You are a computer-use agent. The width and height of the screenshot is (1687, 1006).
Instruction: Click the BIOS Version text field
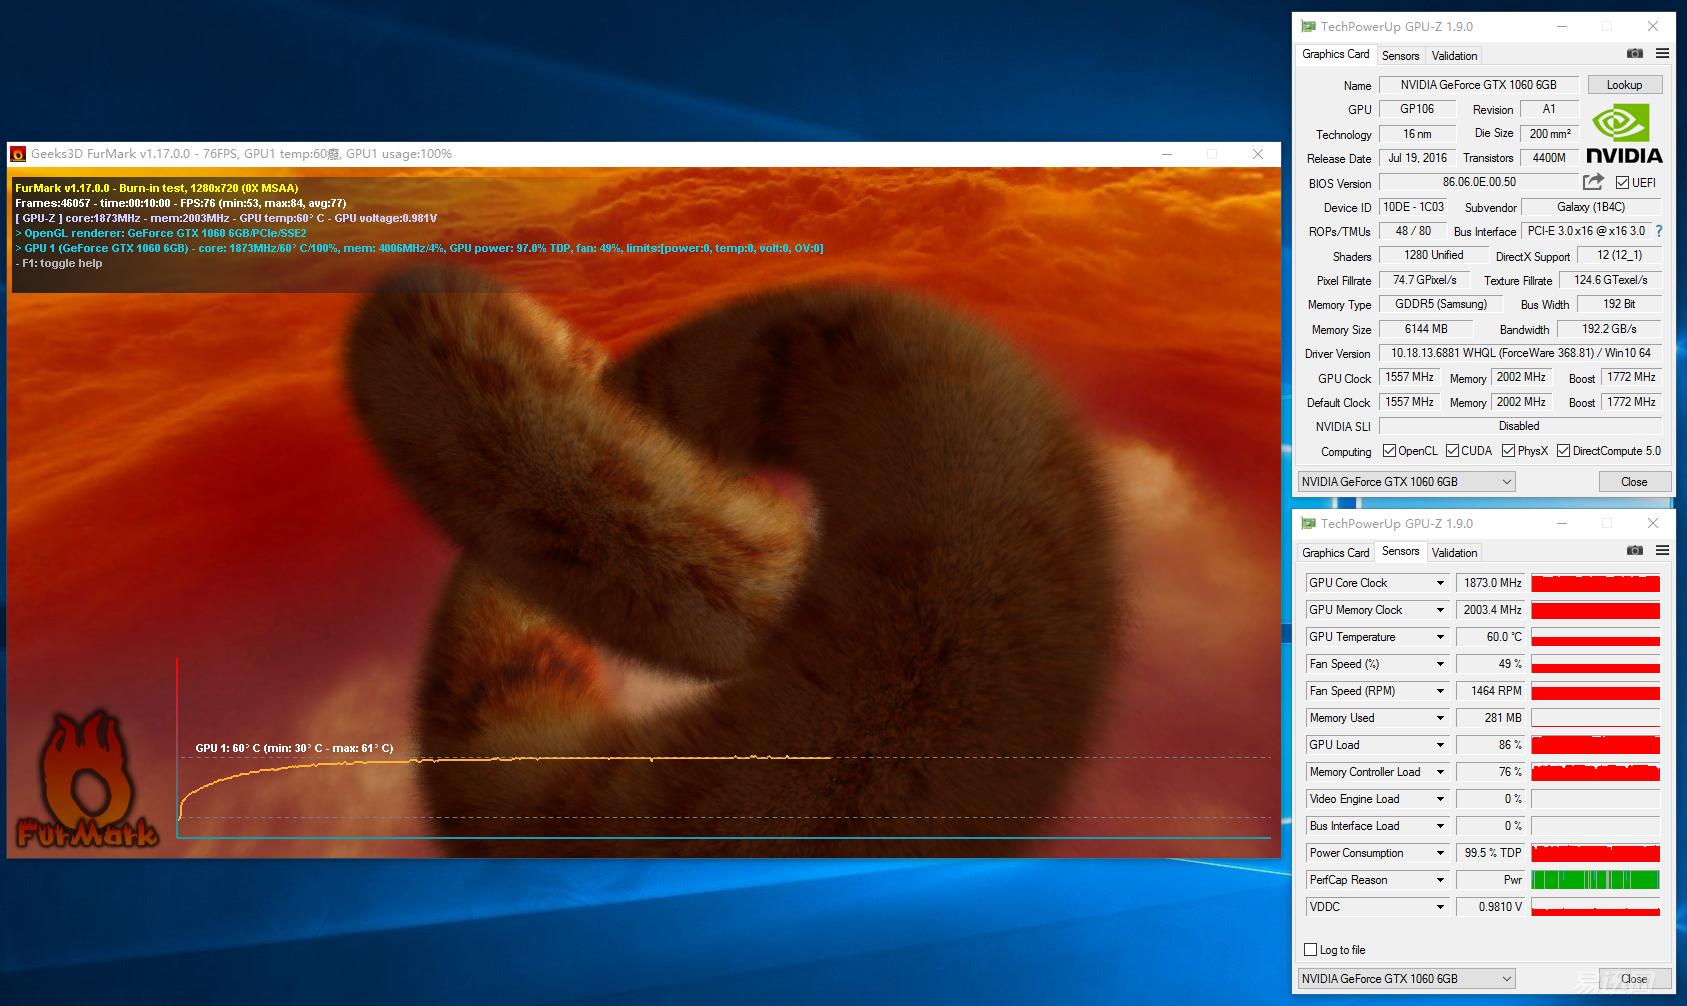point(1478,182)
